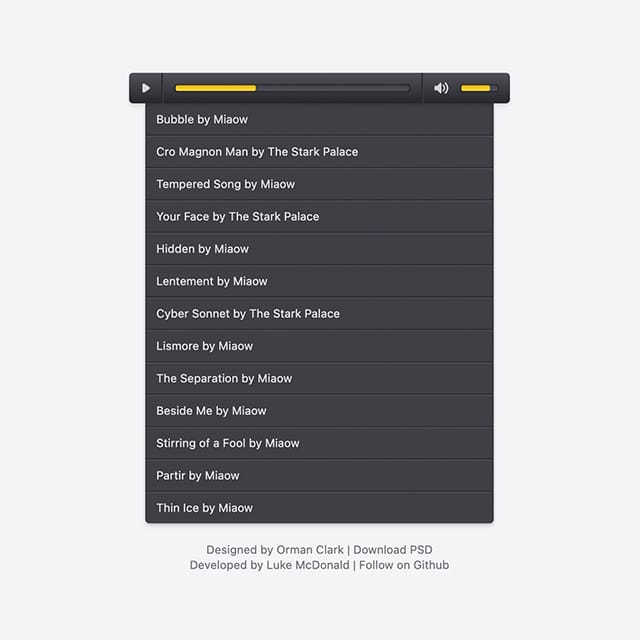Play Thin Ice by Miaow
The image size is (640, 640).
click(319, 508)
